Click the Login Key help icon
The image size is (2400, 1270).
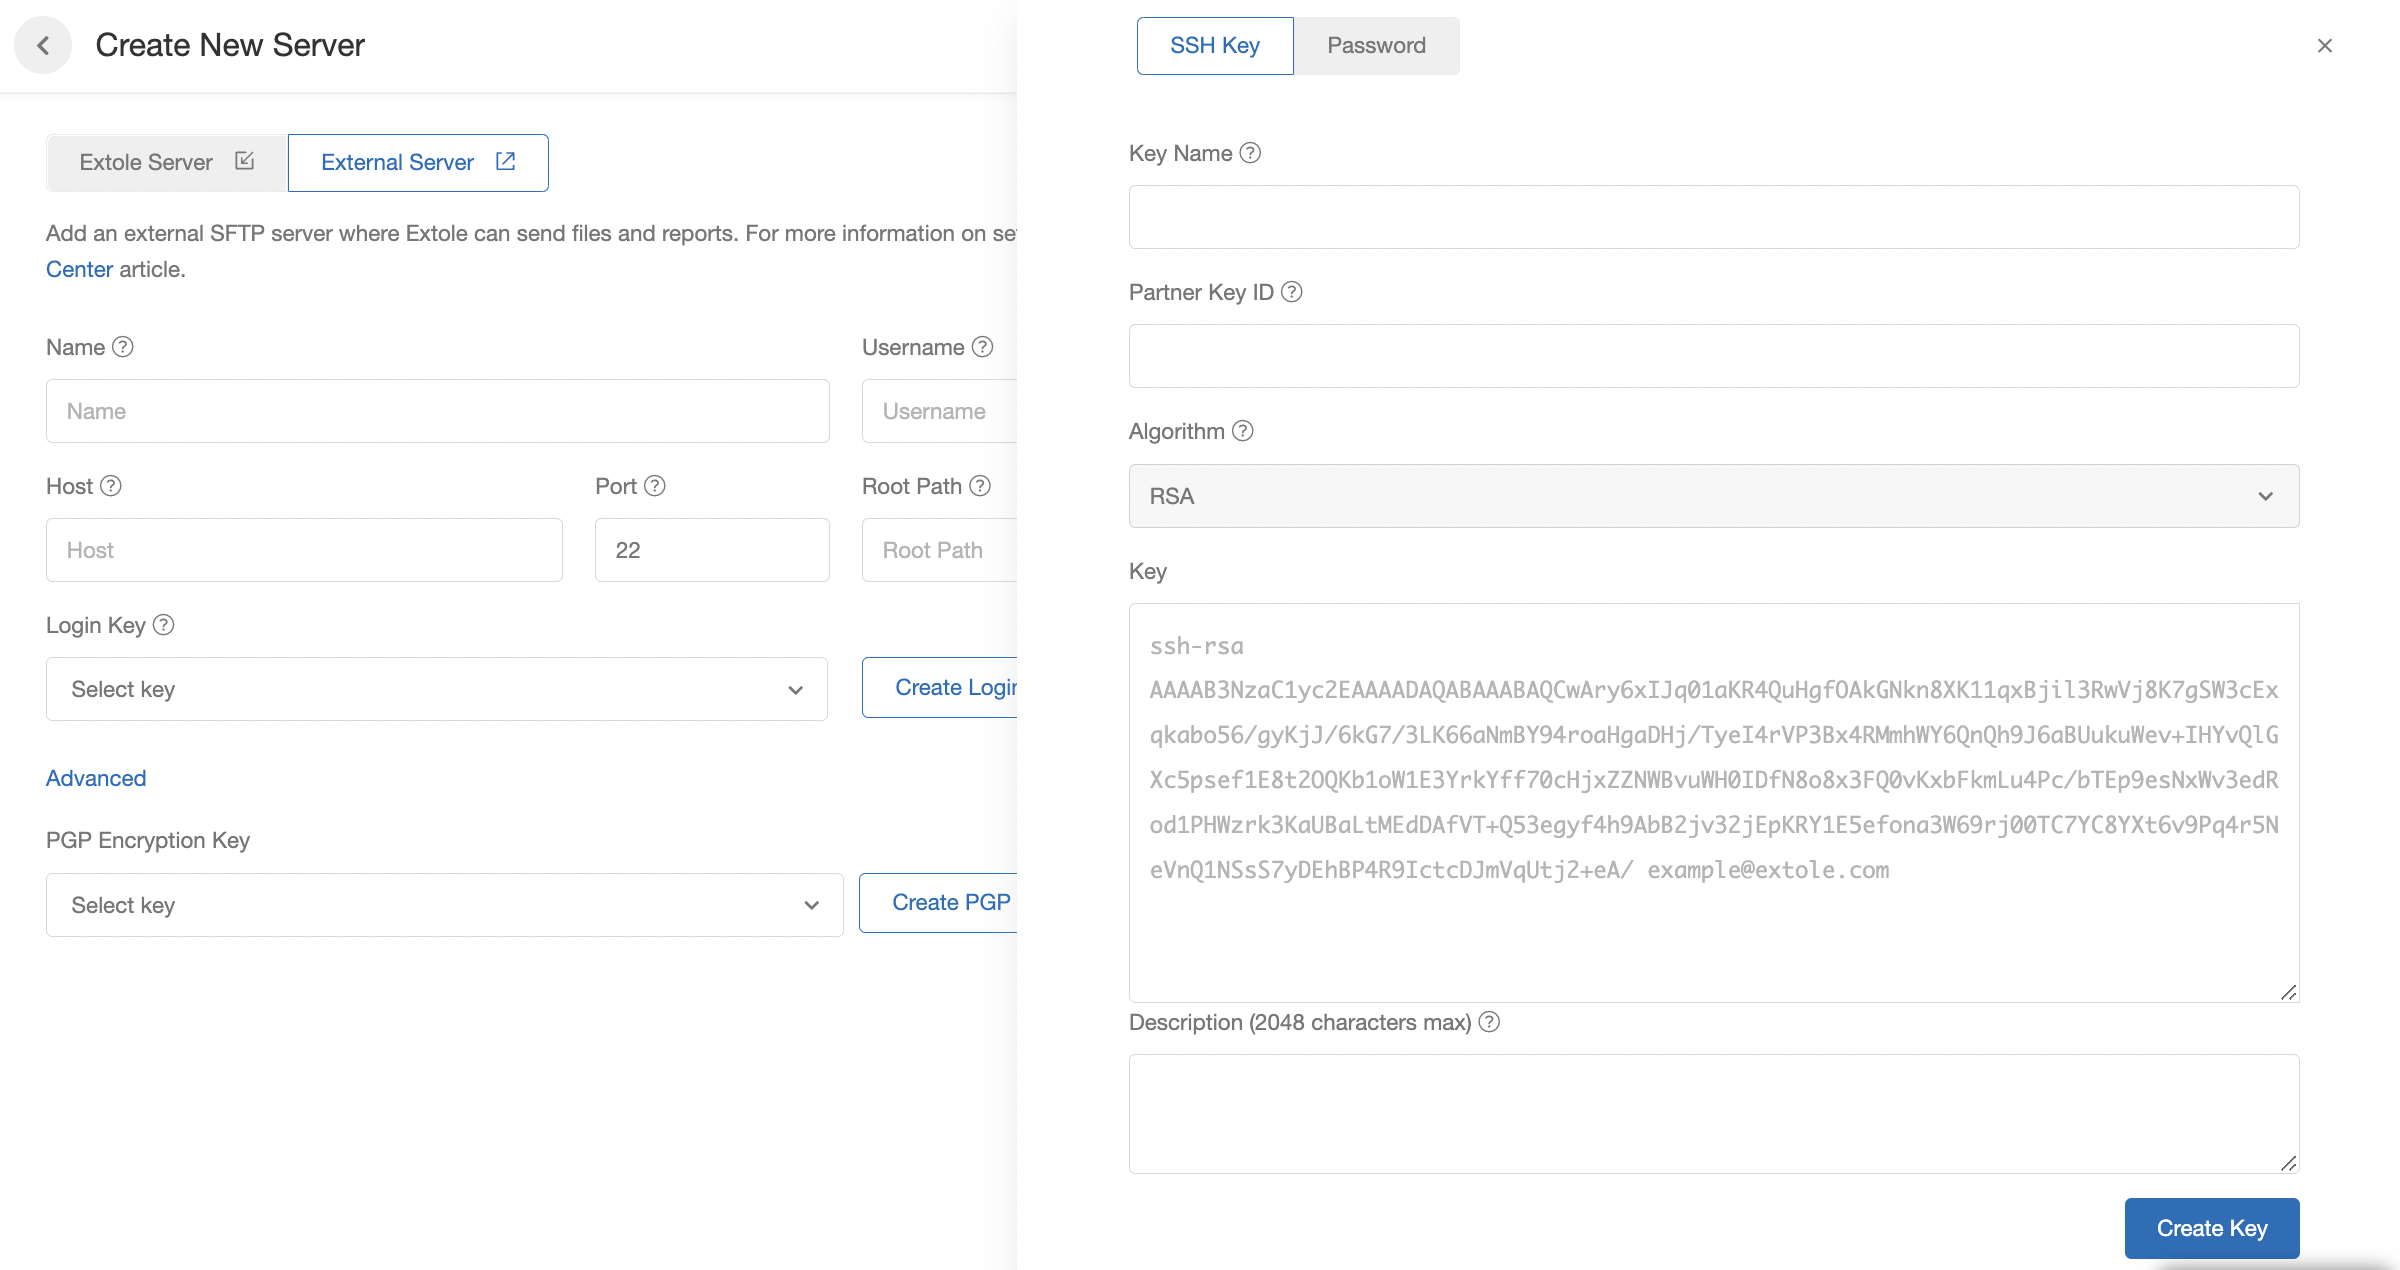[163, 625]
